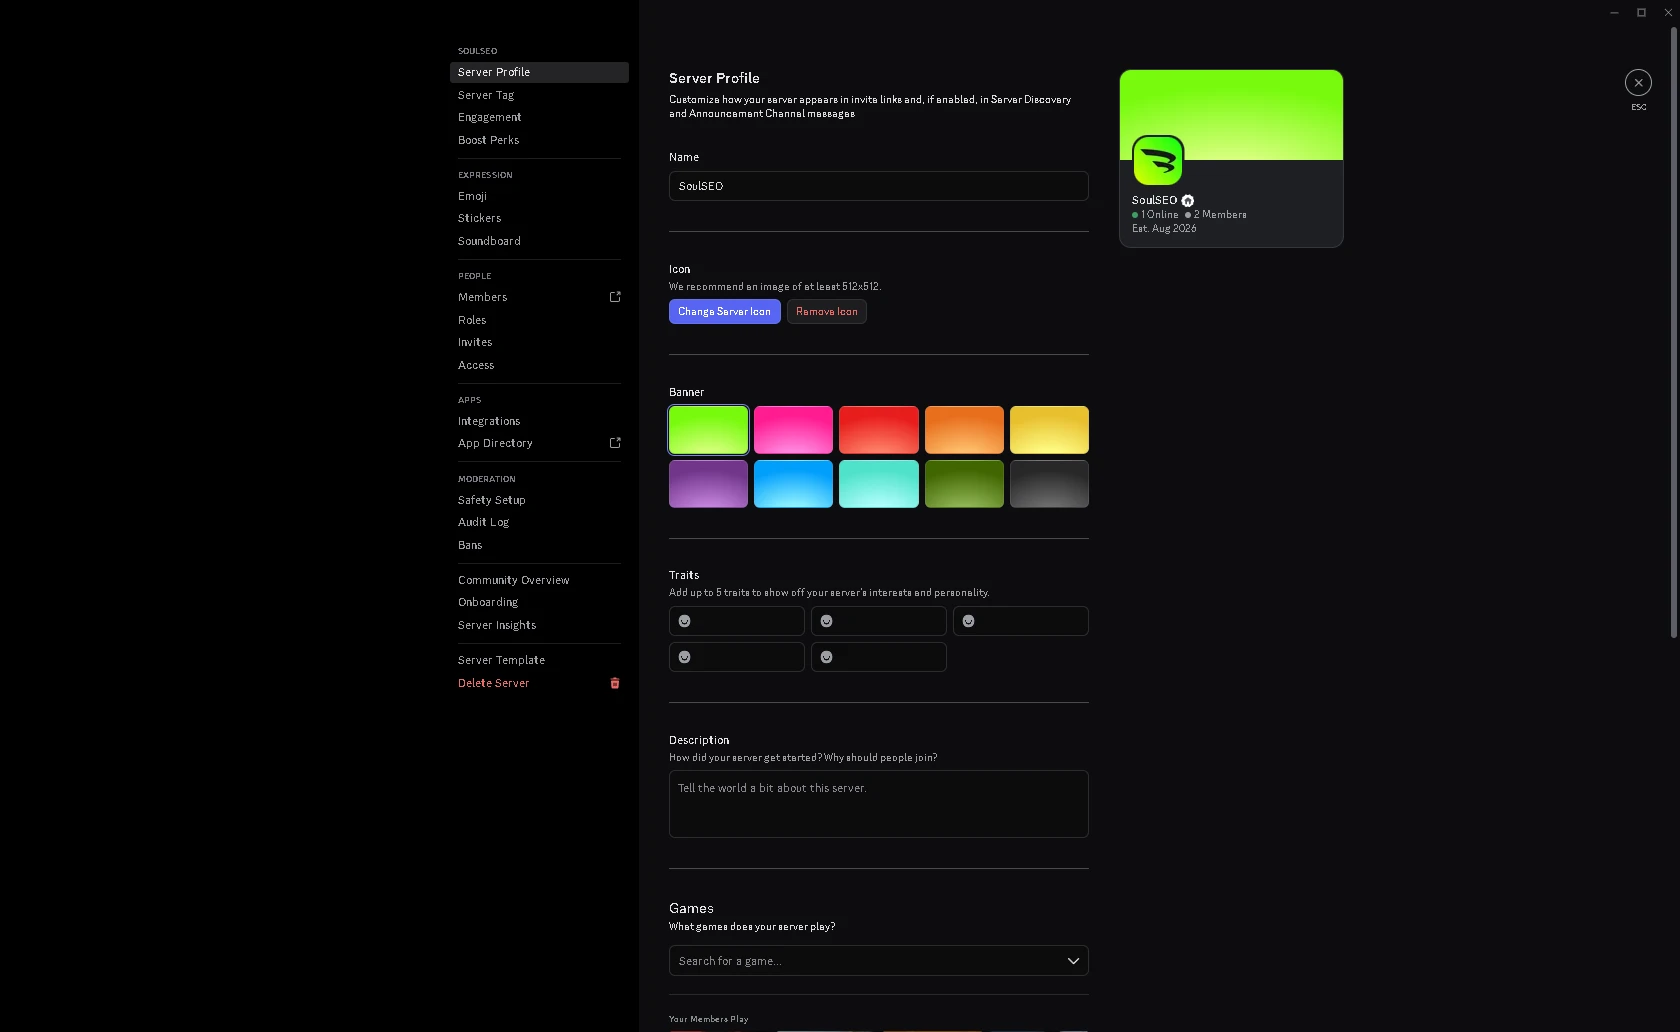The width and height of the screenshot is (1680, 1032).
Task: Click the 'Est. Aug 2026' text
Action: click(1164, 229)
